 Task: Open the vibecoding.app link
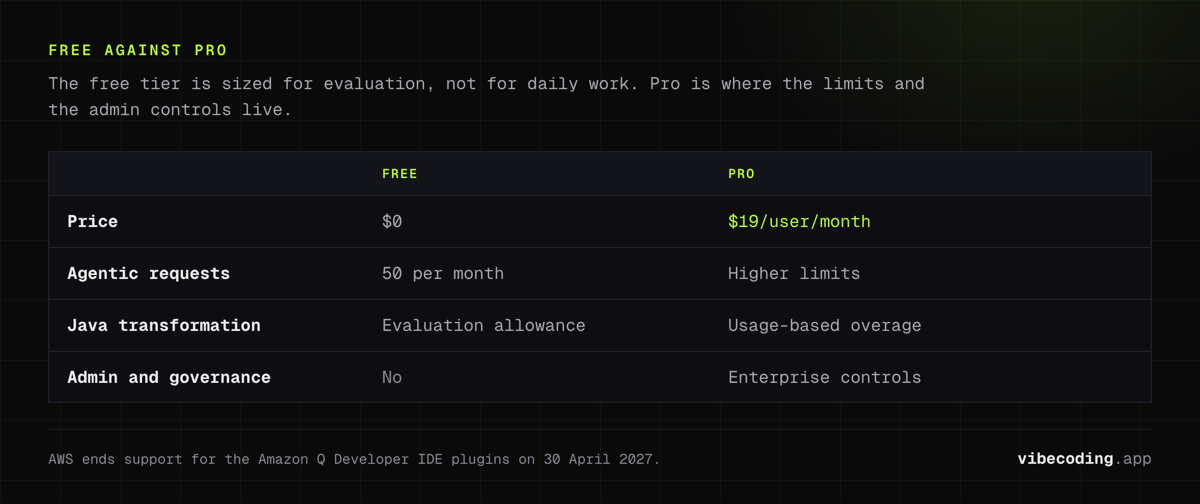coord(1084,458)
